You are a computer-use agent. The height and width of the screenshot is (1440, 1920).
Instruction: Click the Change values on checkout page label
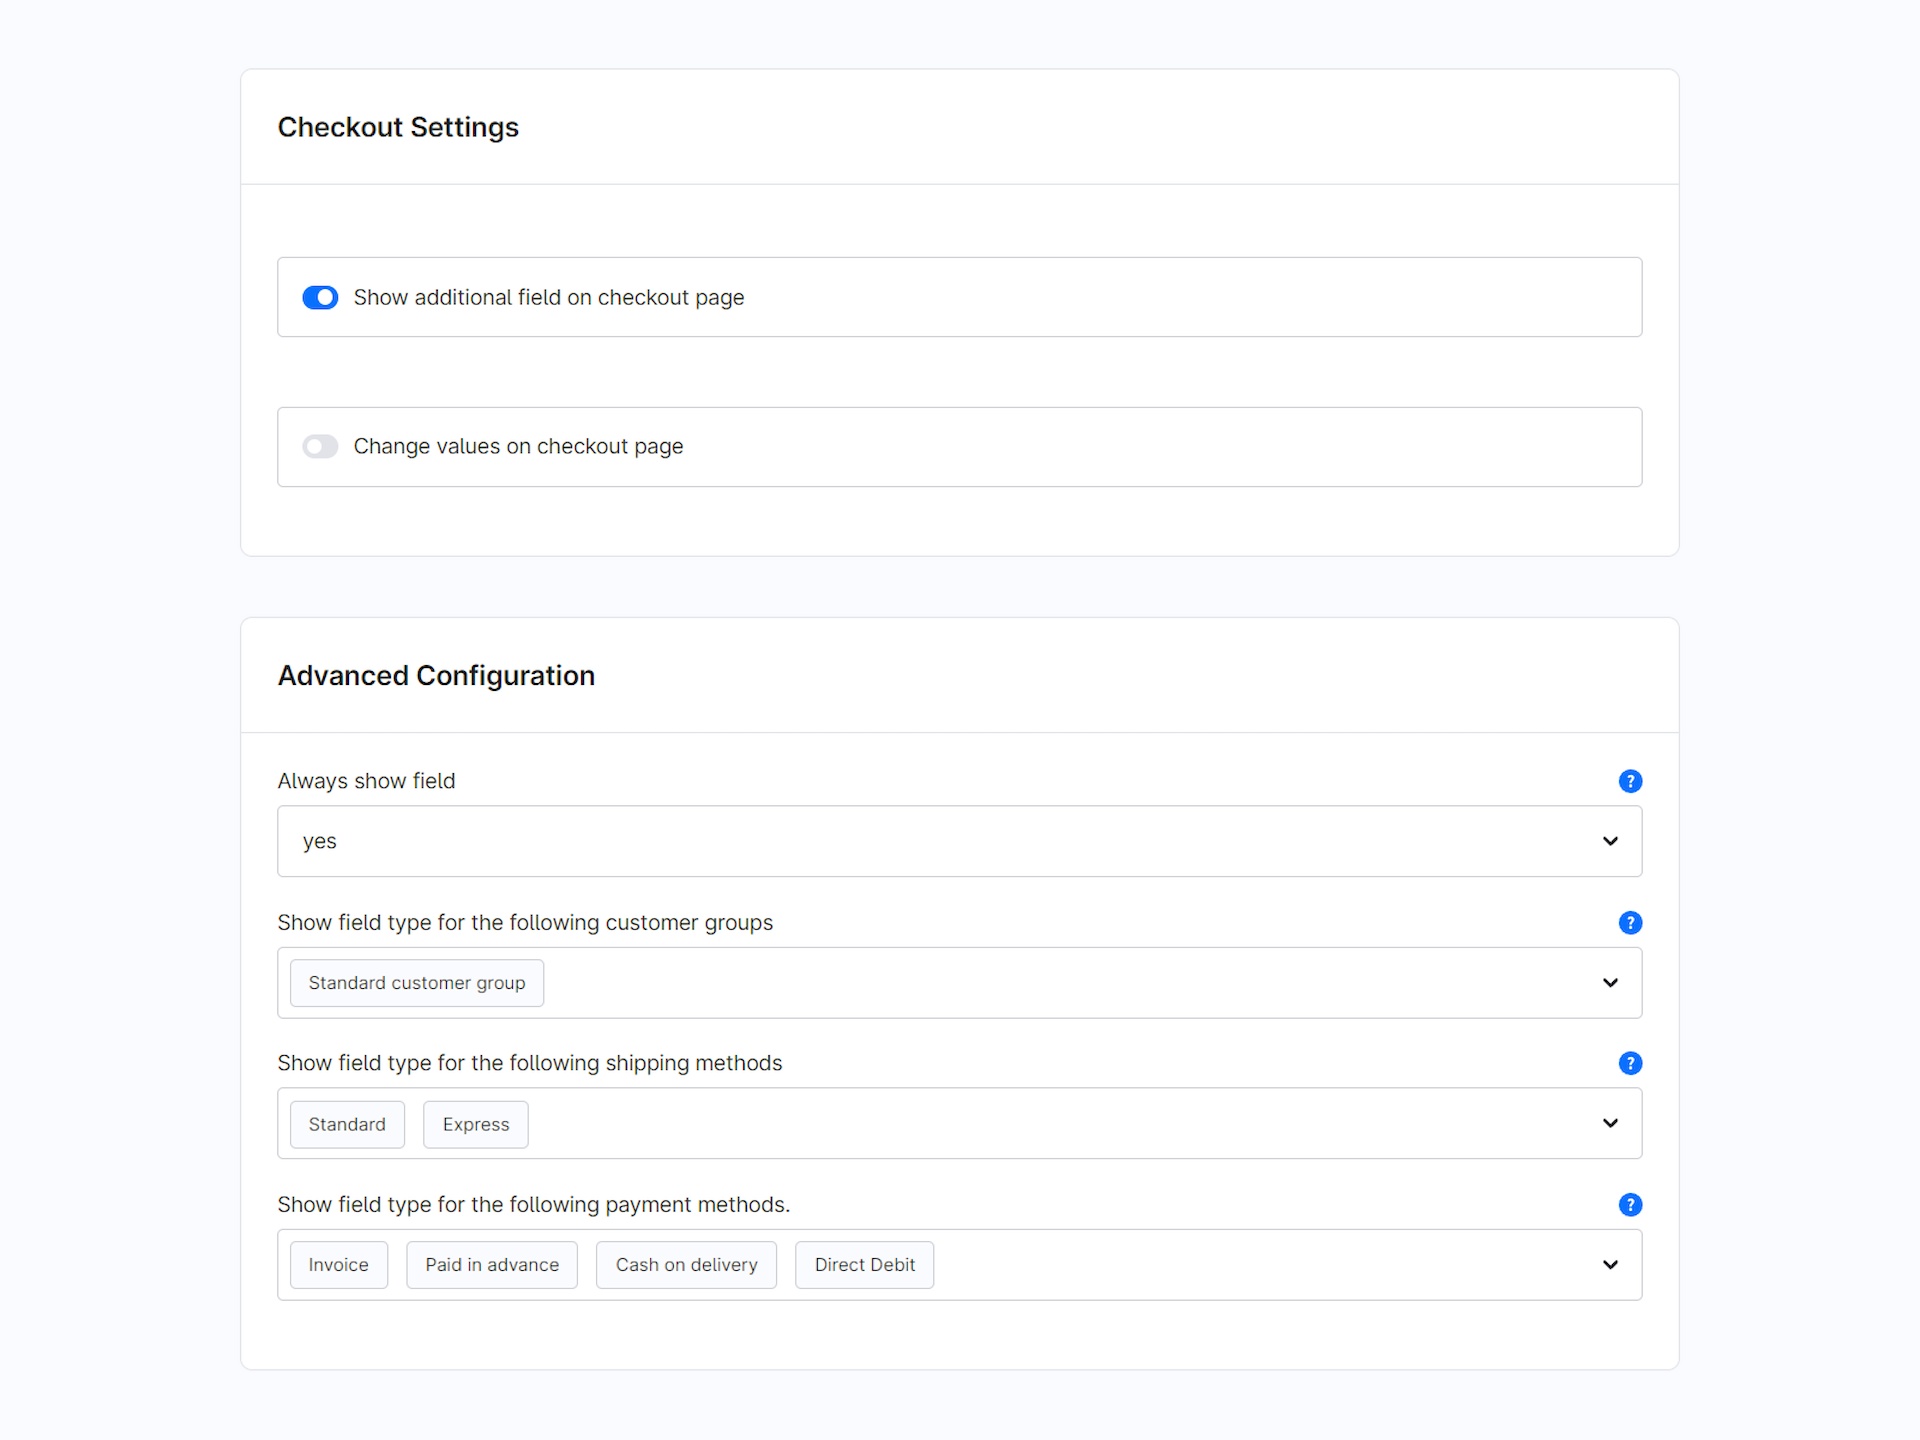click(x=518, y=446)
